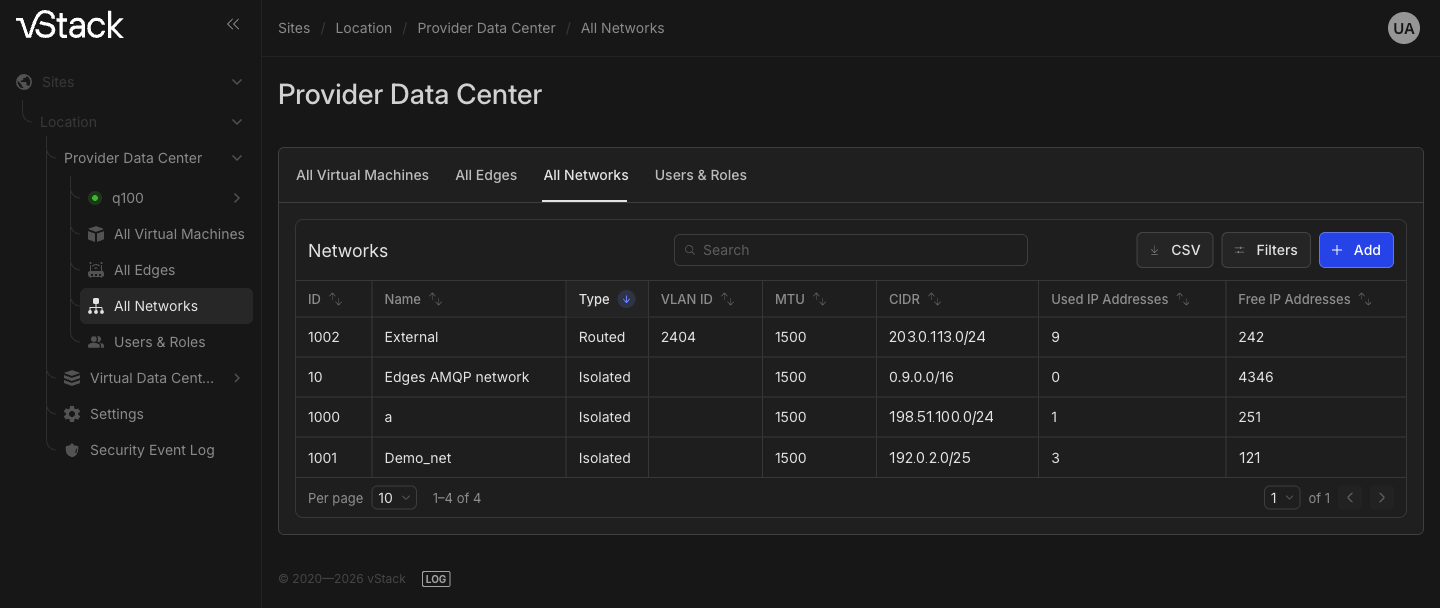Sort by Free IP Addresses arrows
The height and width of the screenshot is (608, 1440).
click(x=1365, y=299)
